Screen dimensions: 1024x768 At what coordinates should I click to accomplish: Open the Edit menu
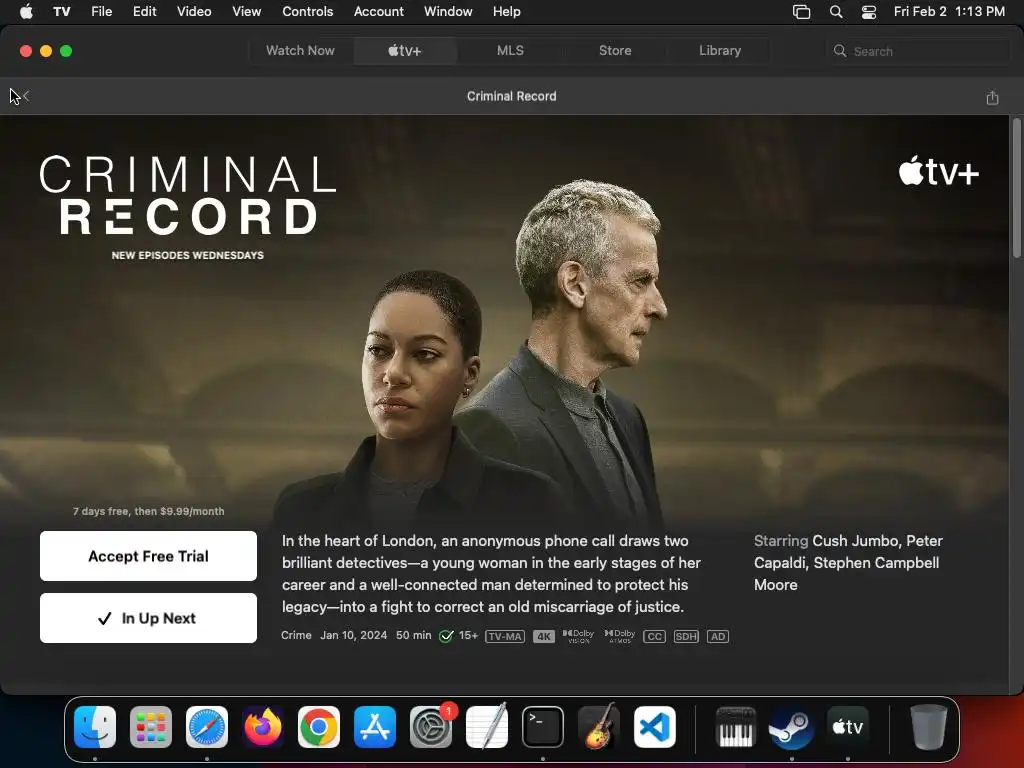click(144, 12)
